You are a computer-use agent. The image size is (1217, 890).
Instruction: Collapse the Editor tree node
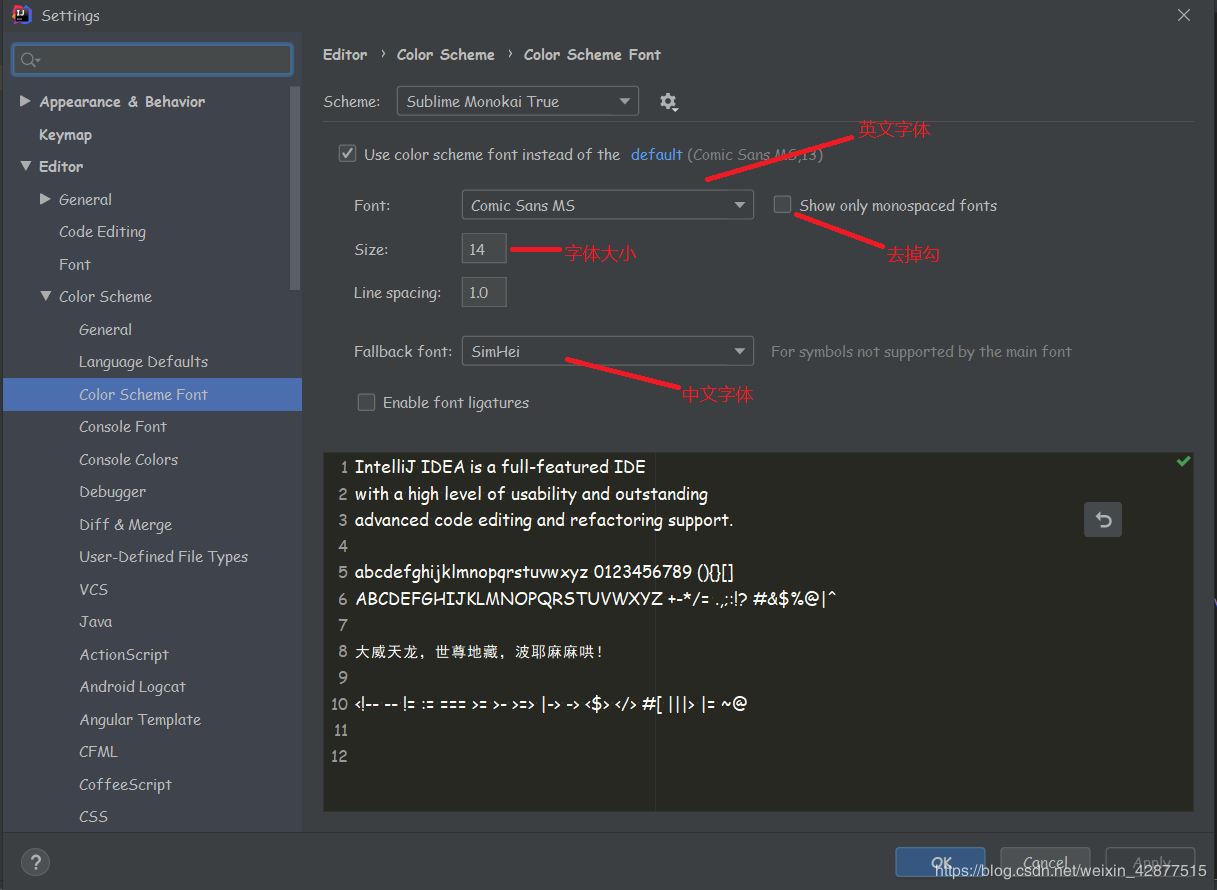click(25, 166)
